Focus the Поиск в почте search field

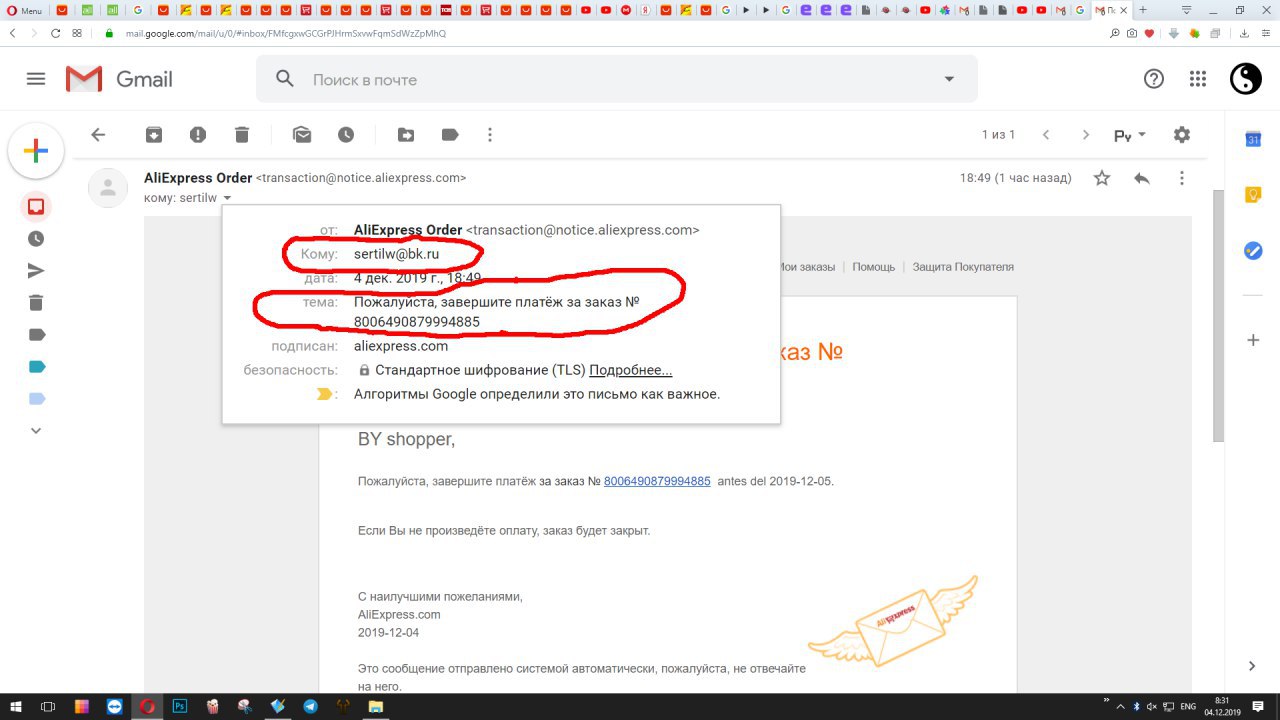(x=615, y=79)
